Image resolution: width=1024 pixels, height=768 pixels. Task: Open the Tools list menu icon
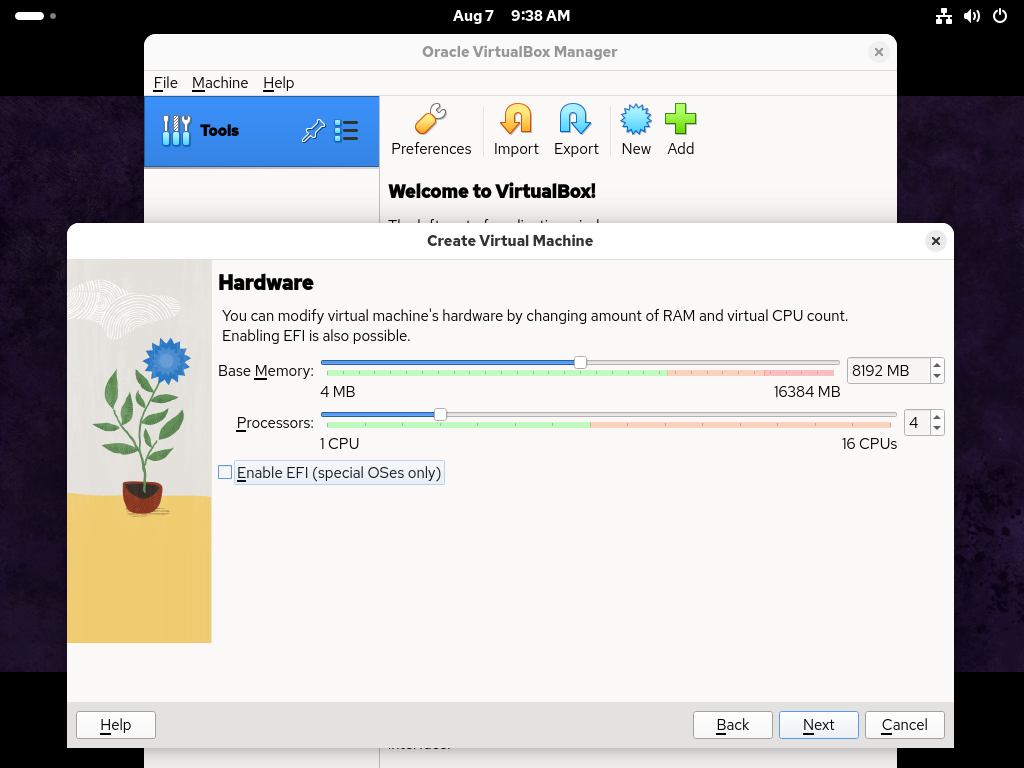click(346, 131)
